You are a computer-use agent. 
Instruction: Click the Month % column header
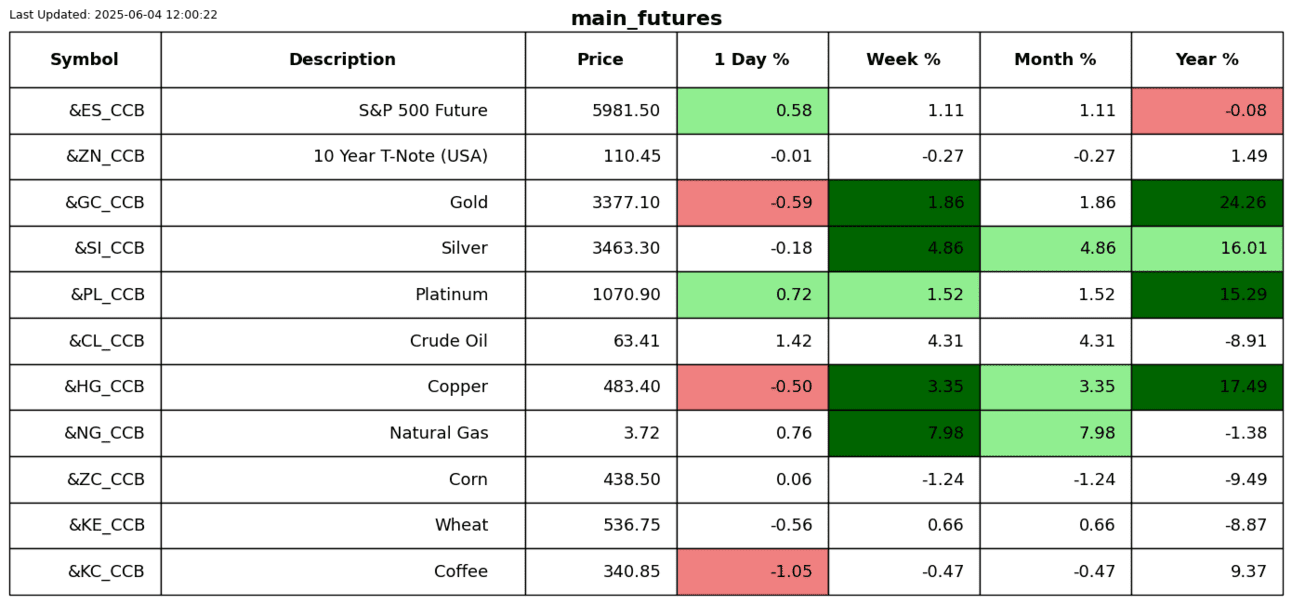point(1055,60)
